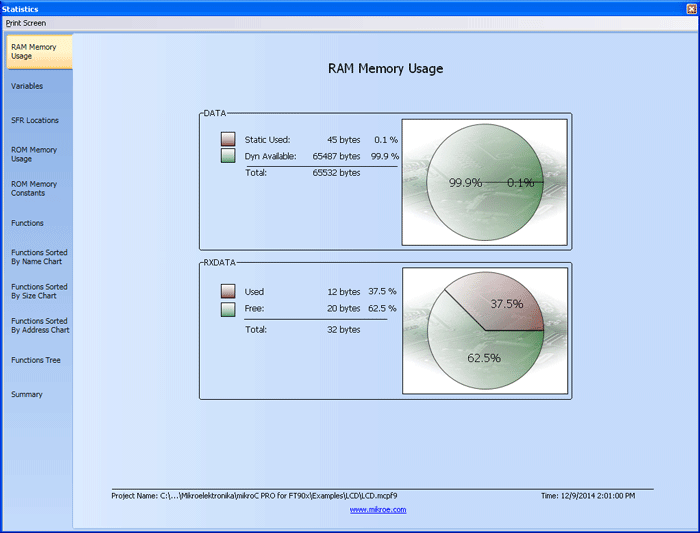Click the Project Name path text

coord(254,496)
